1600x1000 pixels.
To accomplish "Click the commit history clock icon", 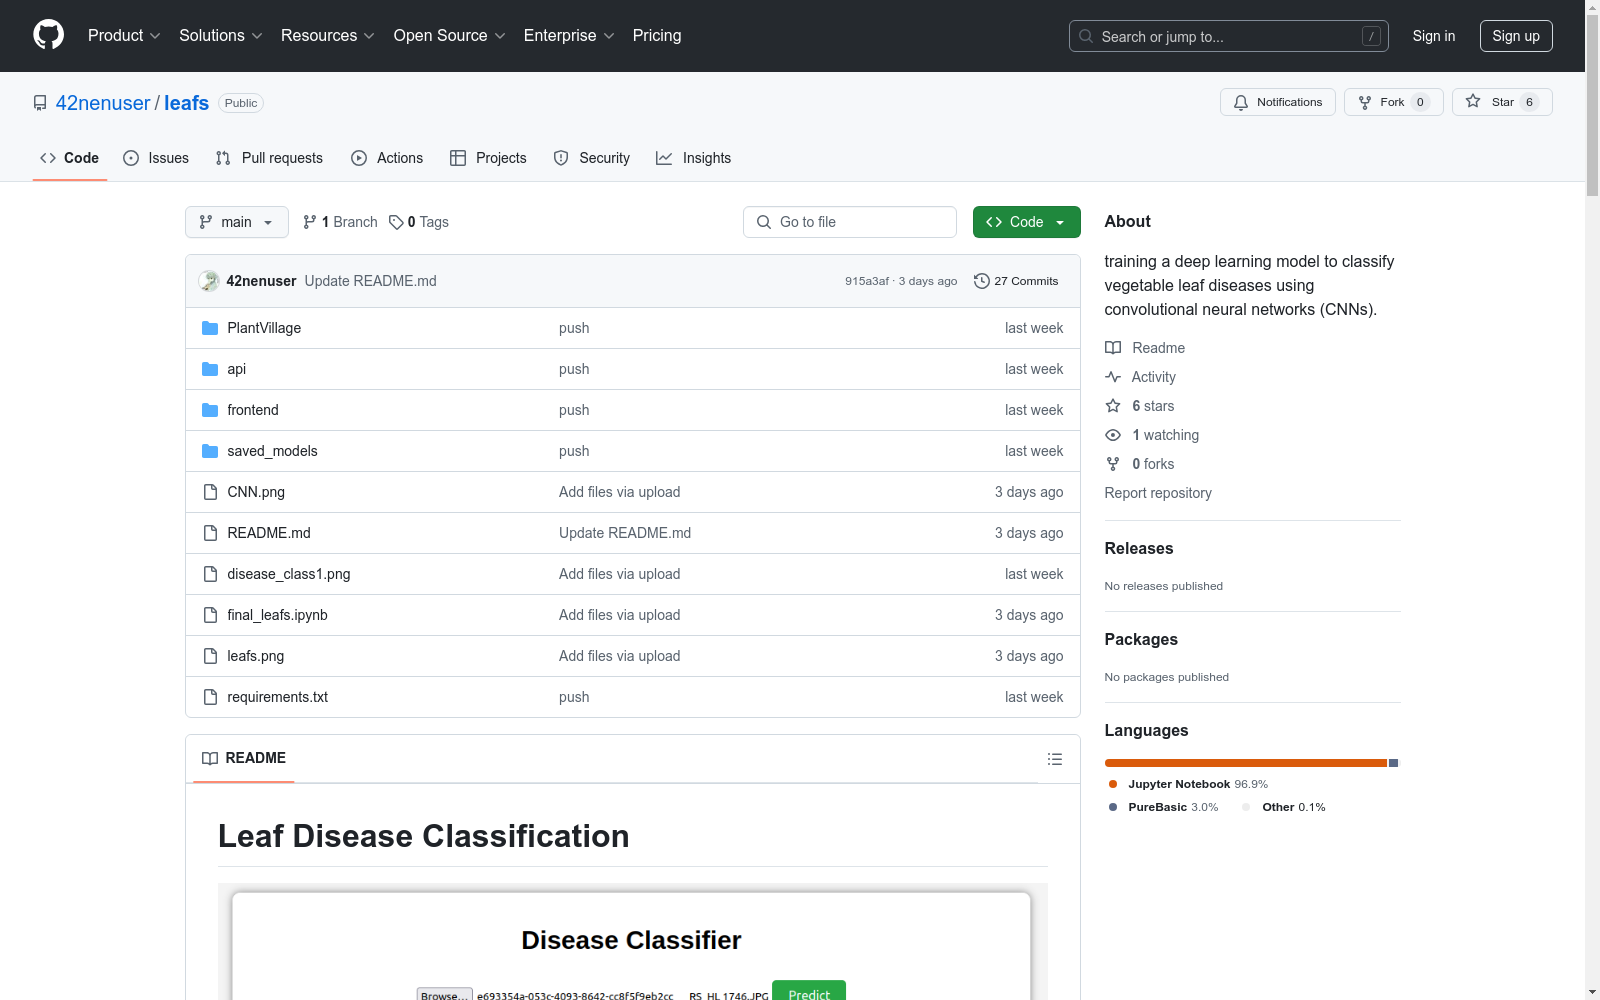I will tap(982, 281).
